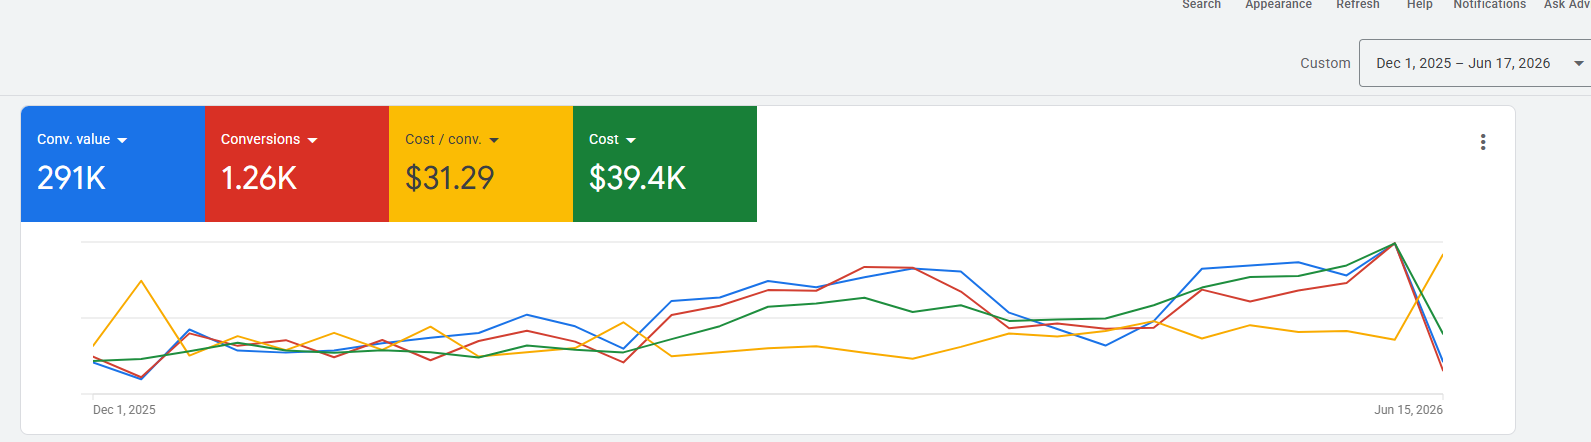The height and width of the screenshot is (442, 1591).
Task: Click the $31.29 cost per conversion value
Action: (450, 178)
